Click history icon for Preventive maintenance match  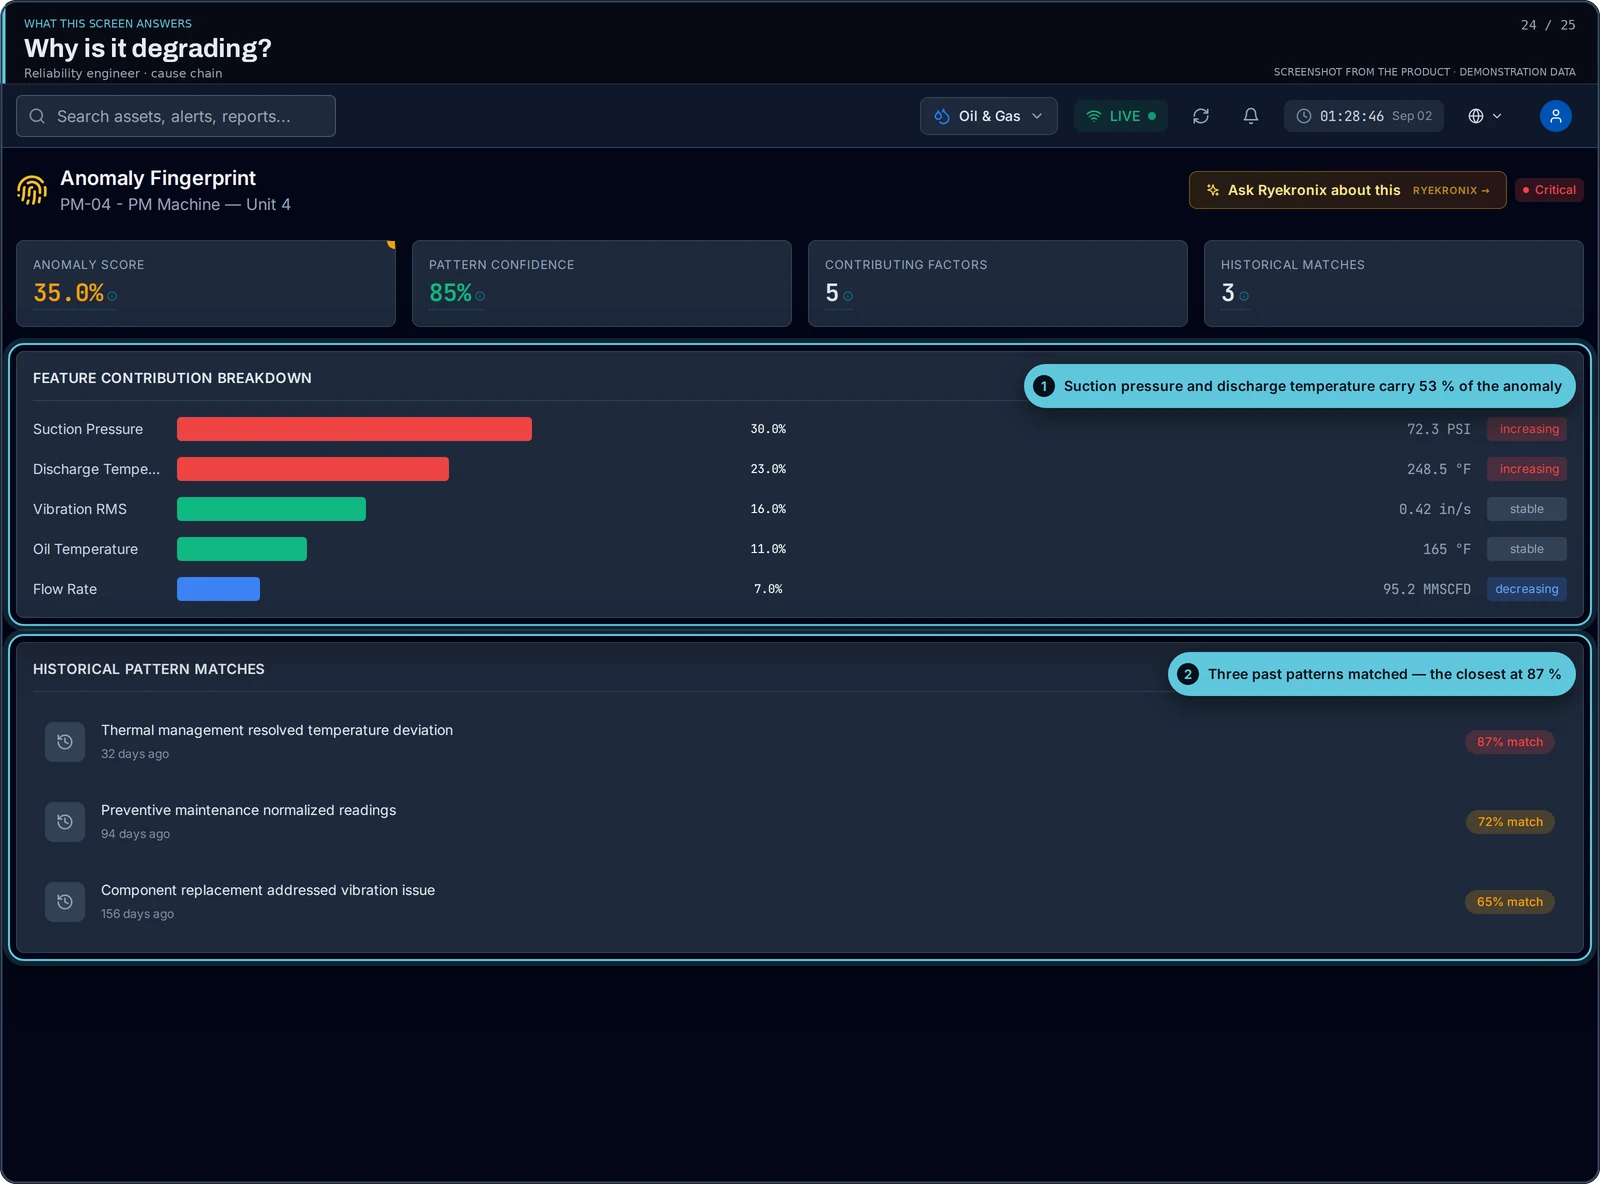pyautogui.click(x=65, y=822)
